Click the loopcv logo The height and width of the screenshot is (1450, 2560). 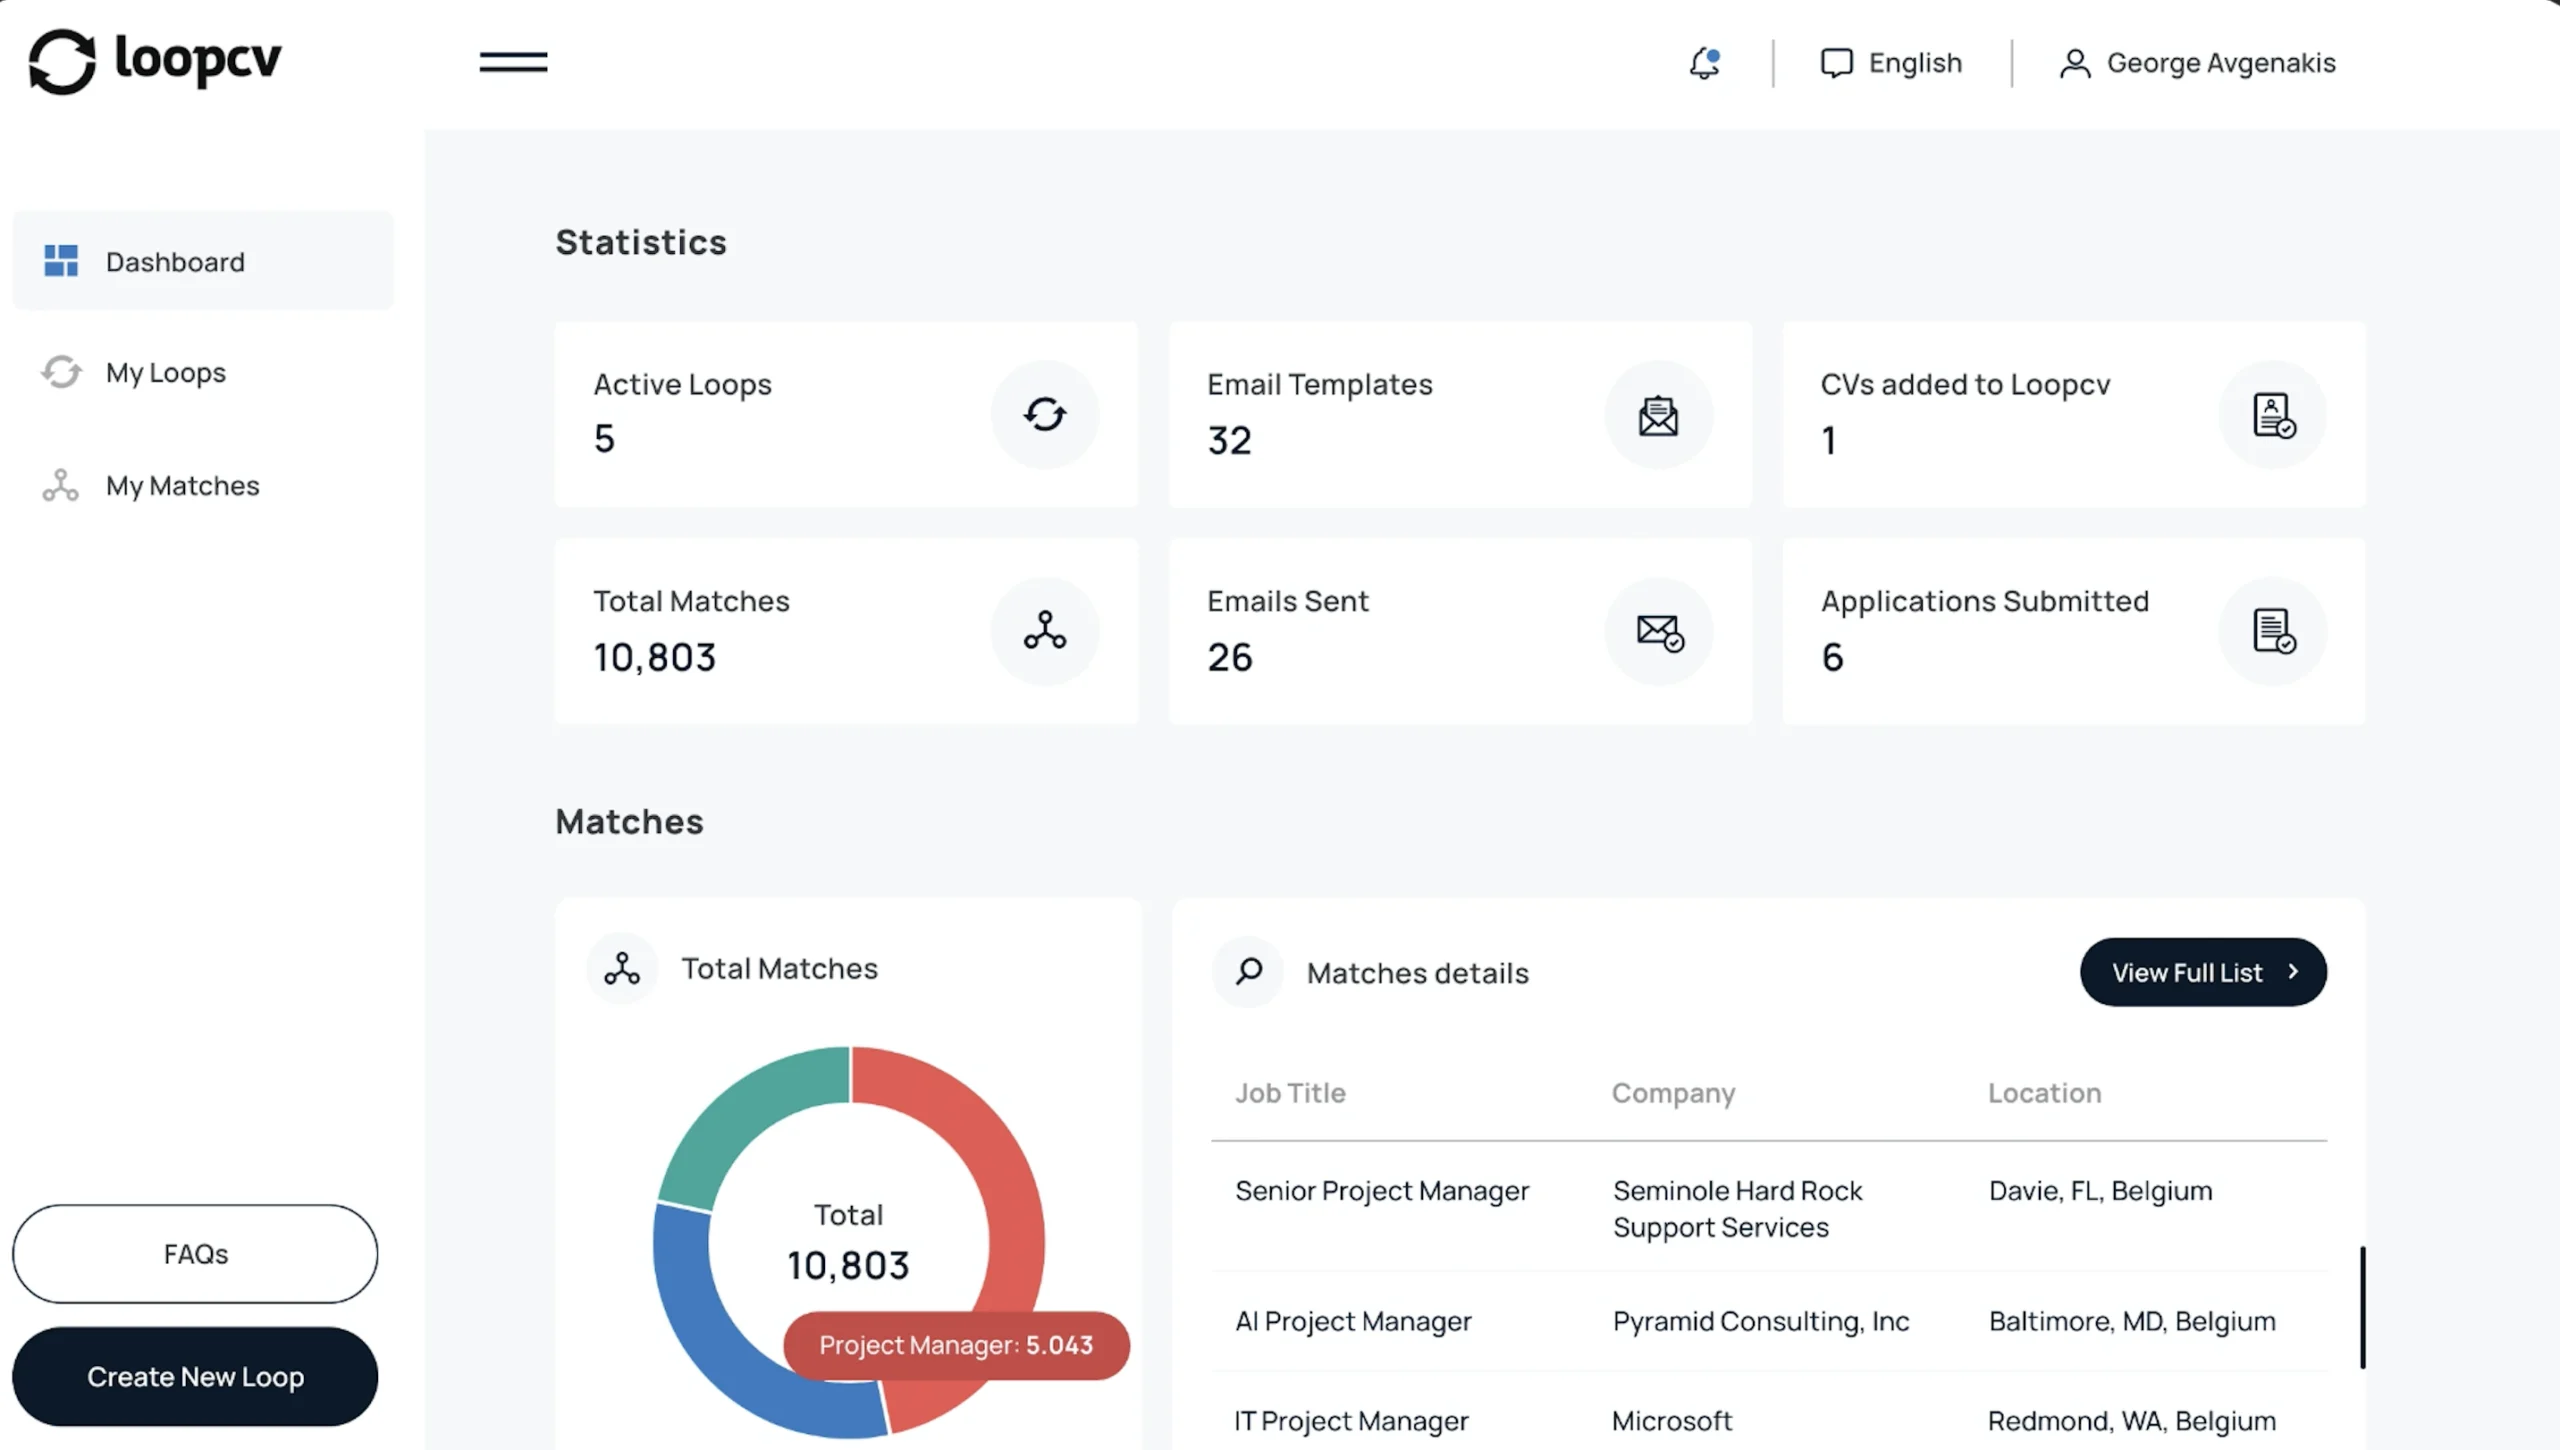tap(155, 61)
